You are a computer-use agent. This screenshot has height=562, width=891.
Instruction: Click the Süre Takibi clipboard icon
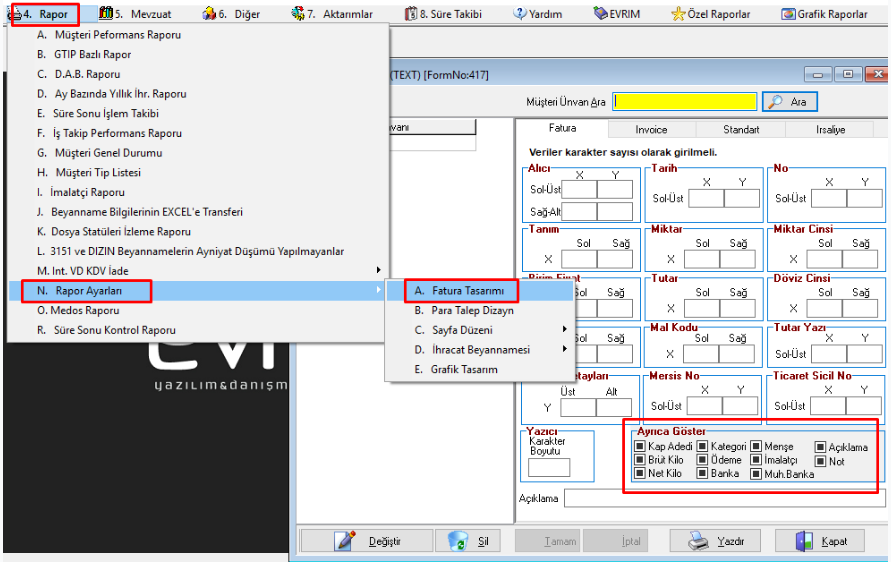pos(411,14)
